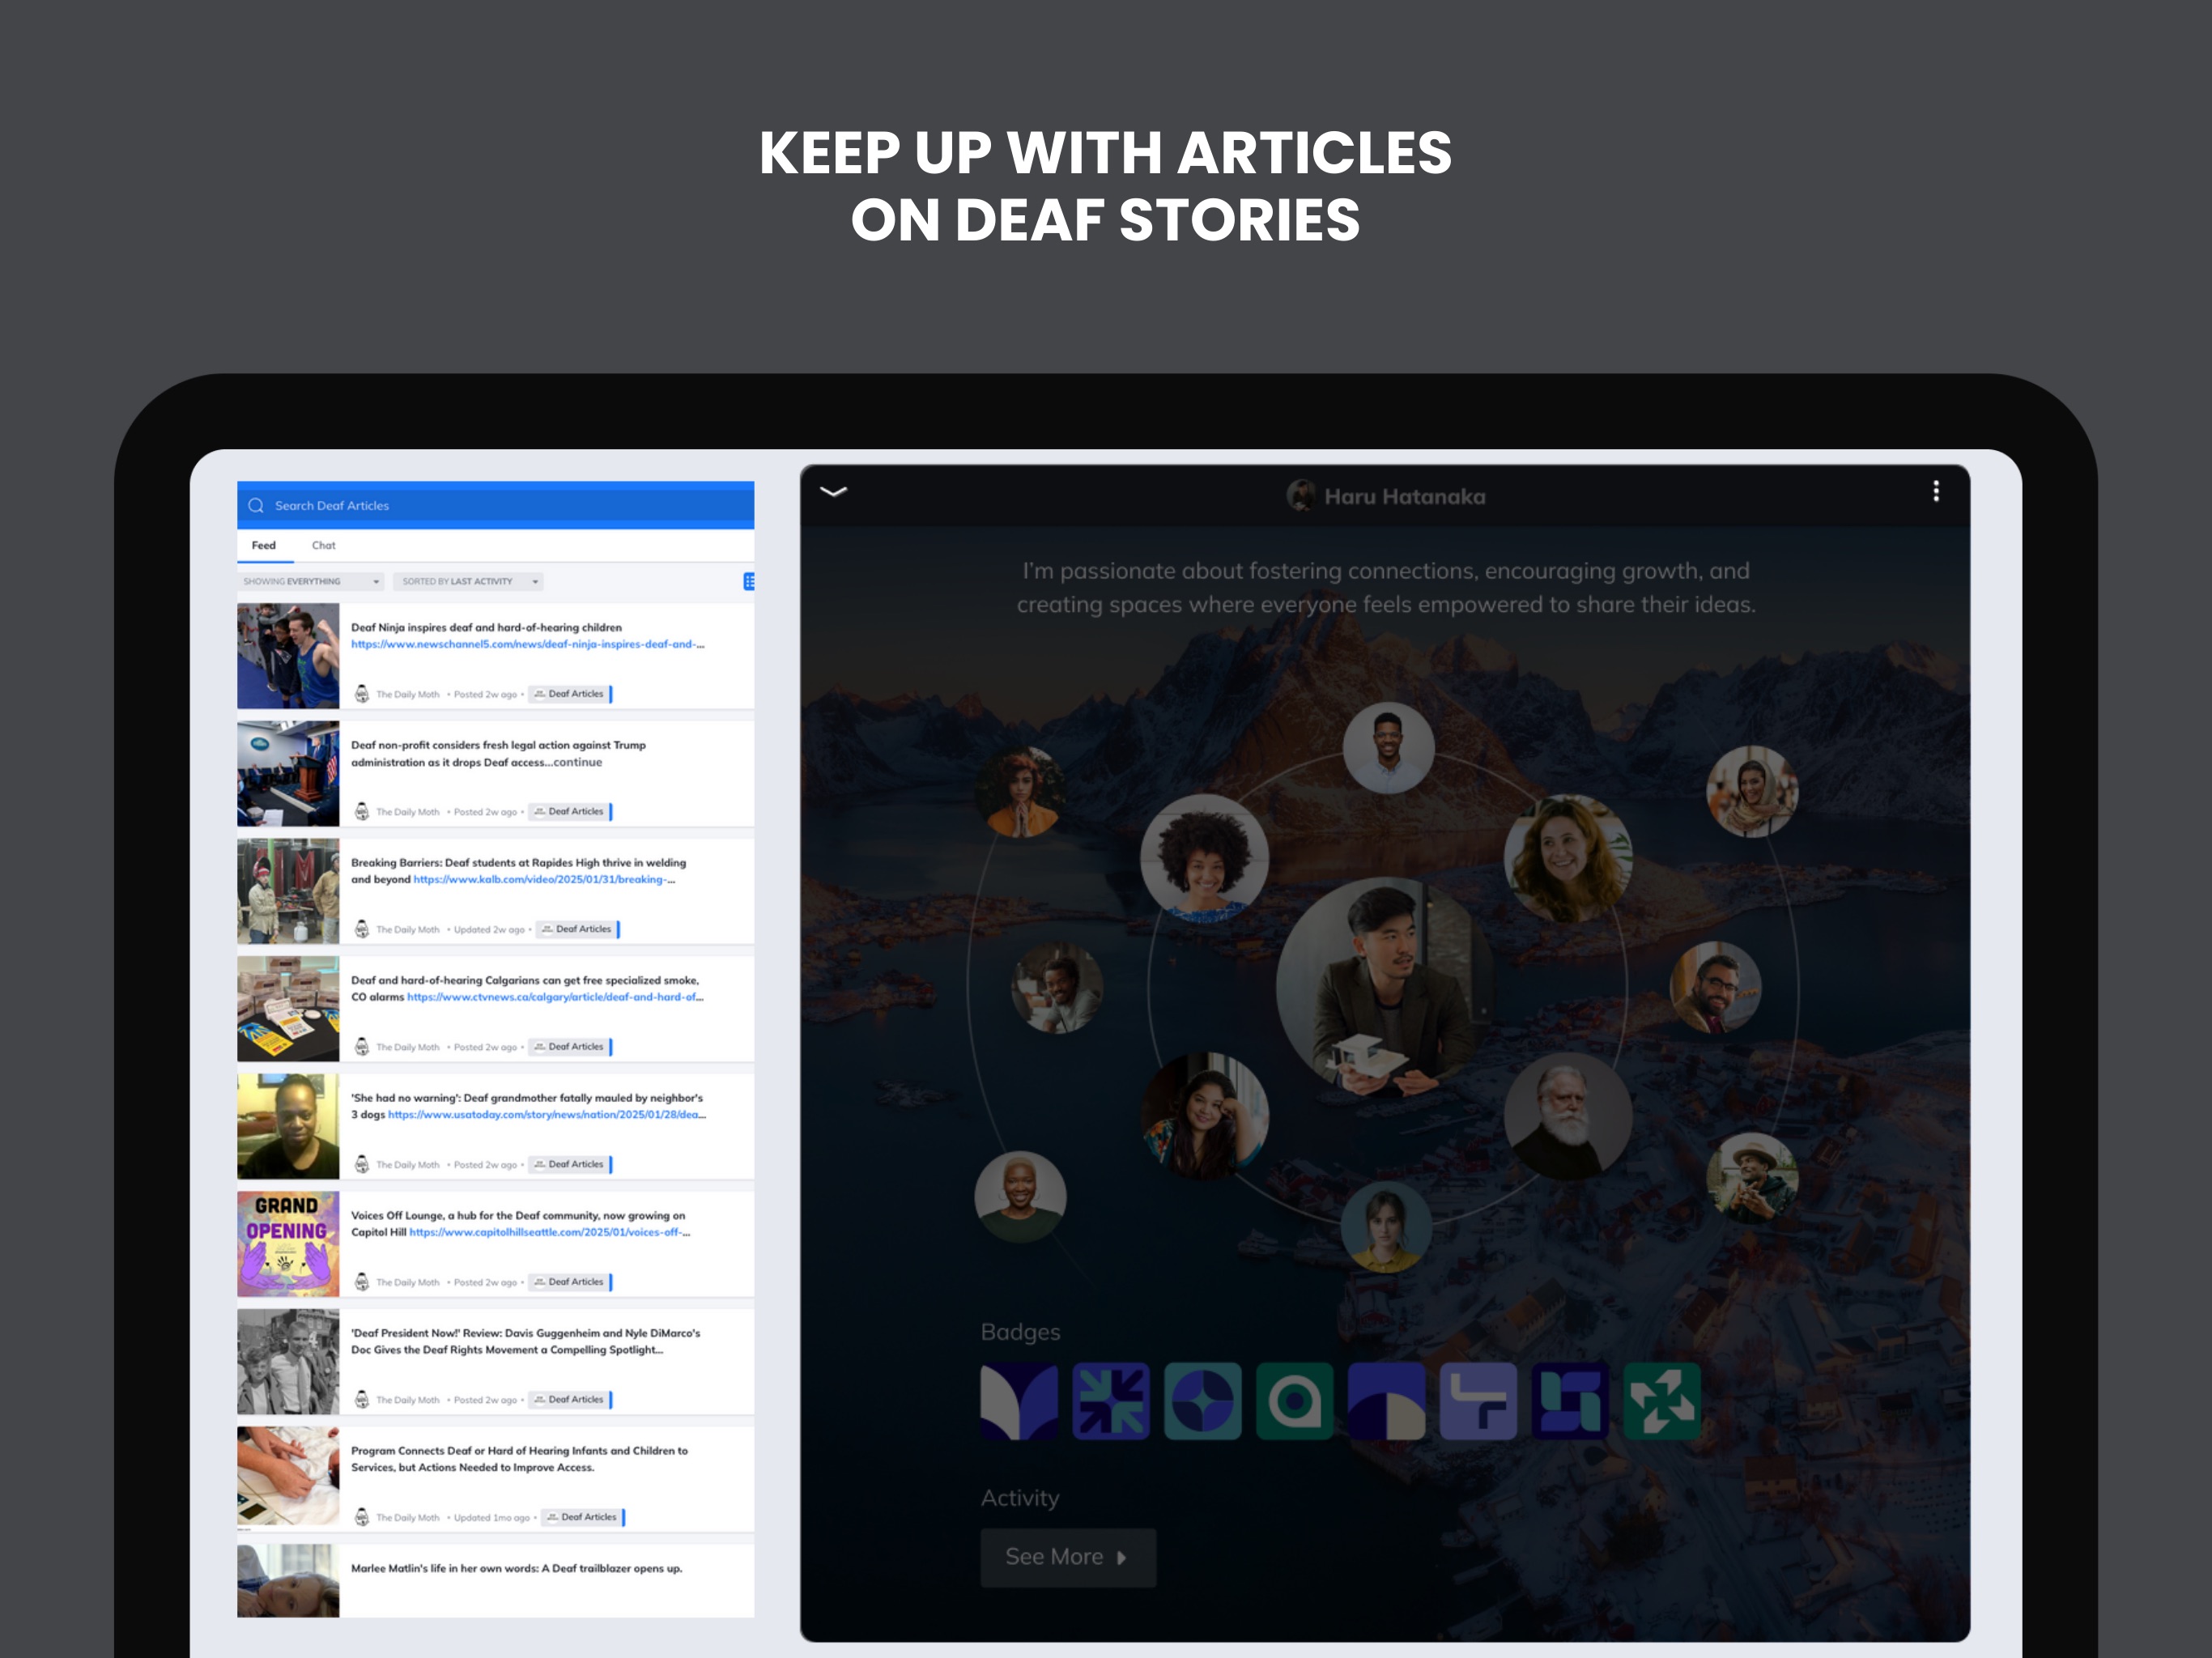Click Daily Moth avatar on Calgarians post
Screen dimensions: 2212x1658
[362, 1047]
